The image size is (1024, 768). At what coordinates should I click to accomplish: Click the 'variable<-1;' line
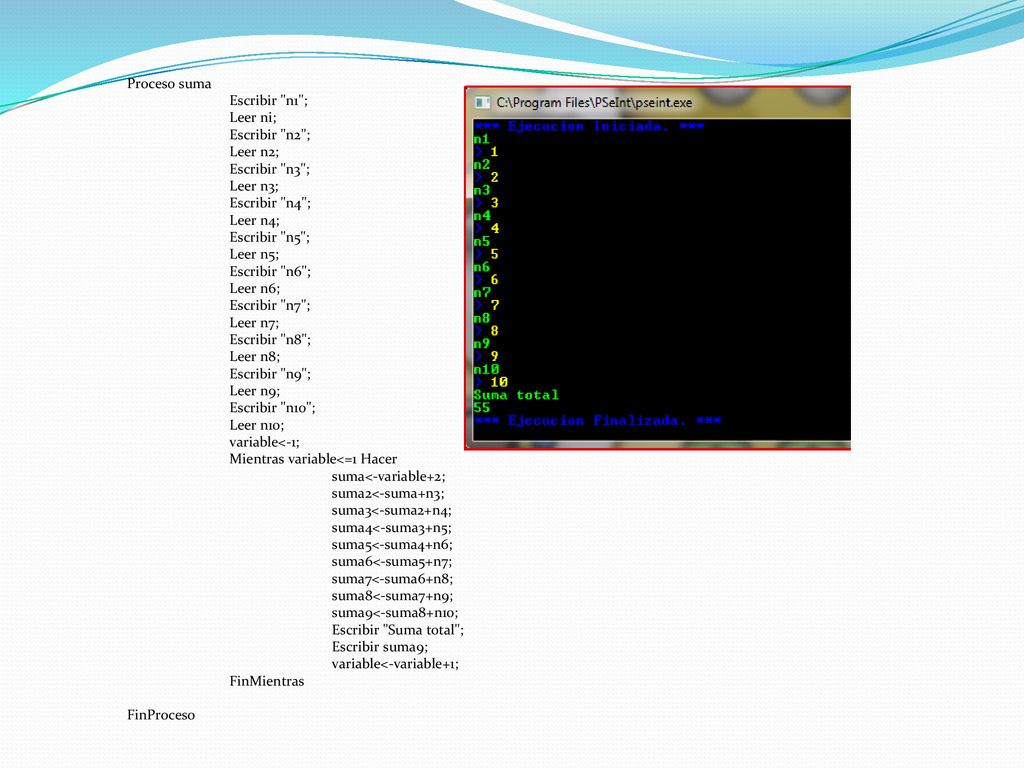coord(264,442)
